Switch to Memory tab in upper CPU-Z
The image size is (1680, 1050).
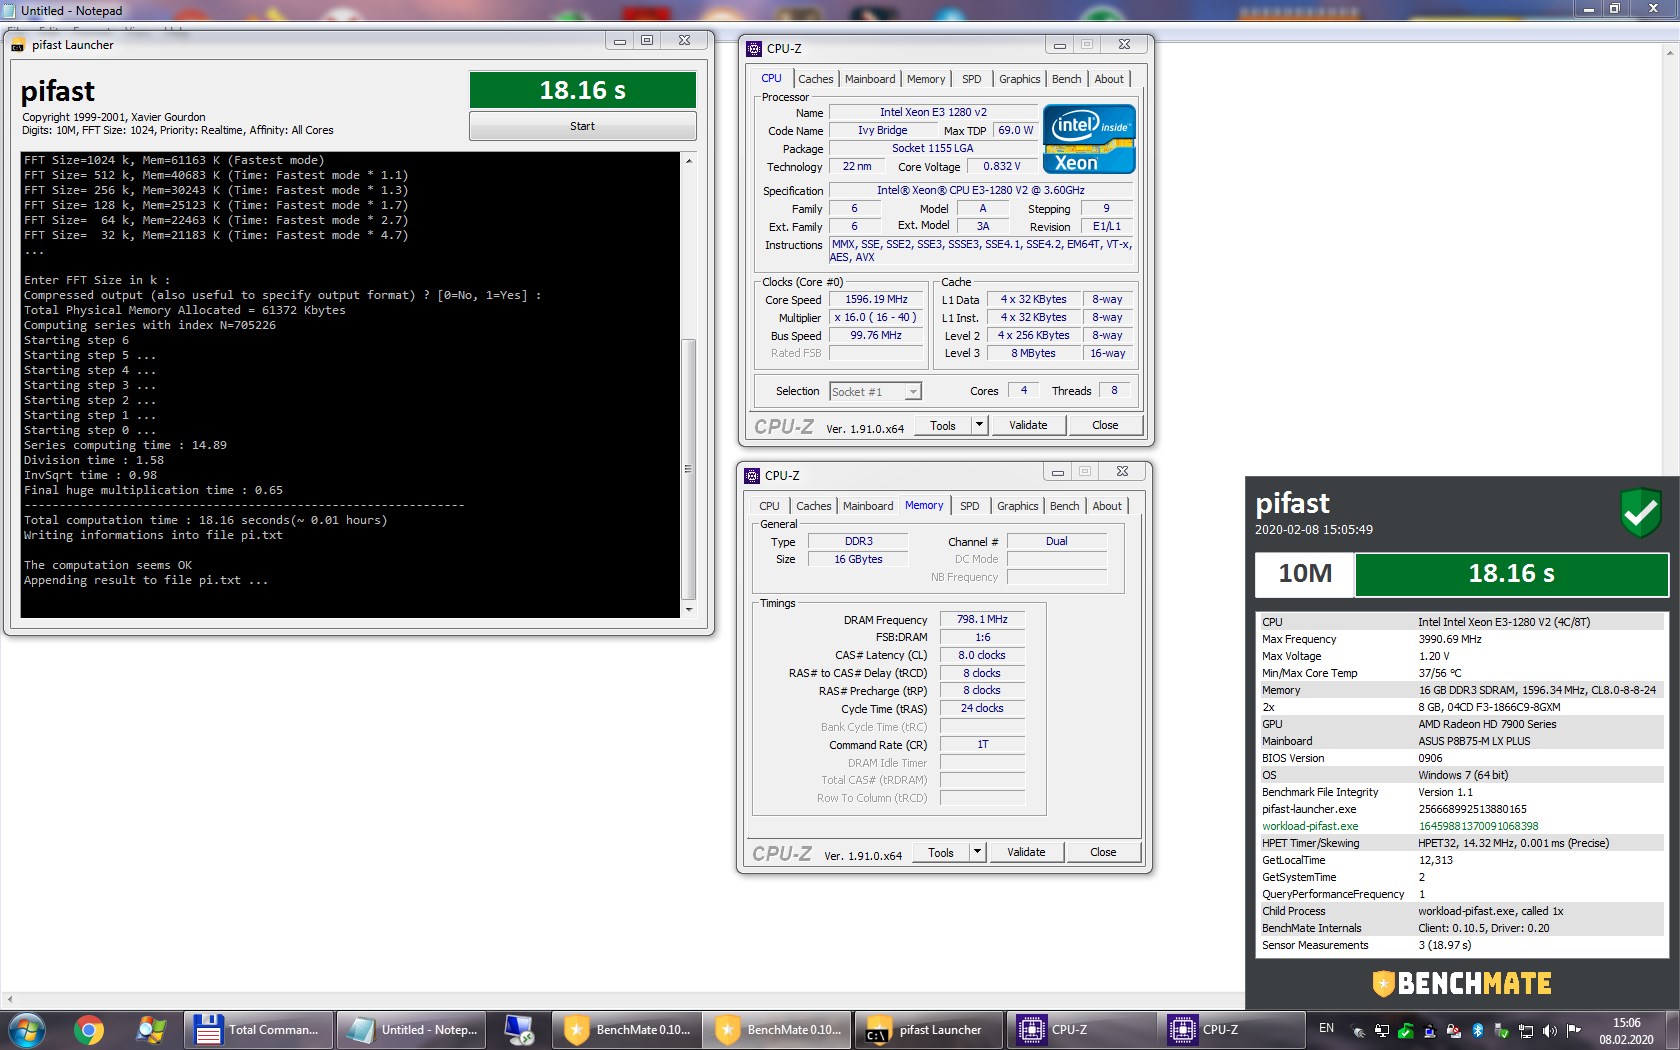pos(926,79)
